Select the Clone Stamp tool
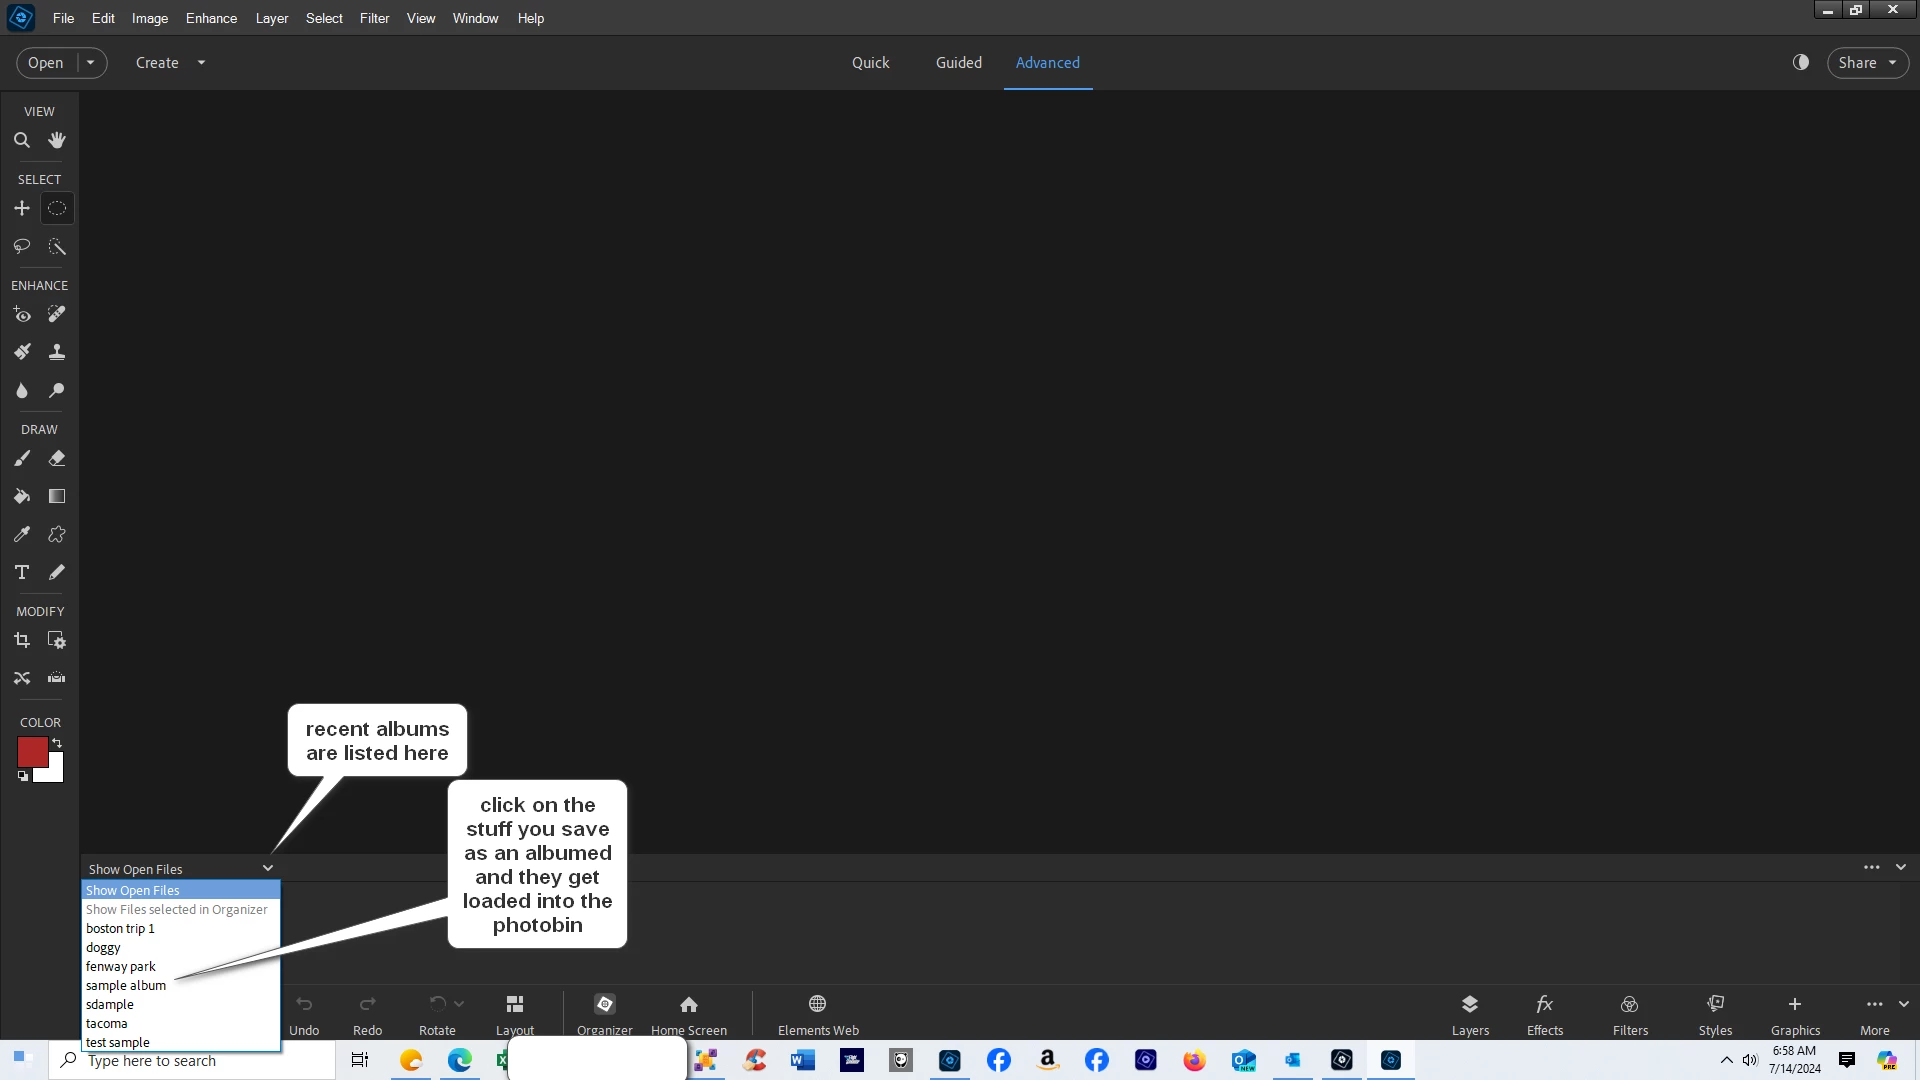Viewport: 1920px width, 1080px height. click(57, 352)
